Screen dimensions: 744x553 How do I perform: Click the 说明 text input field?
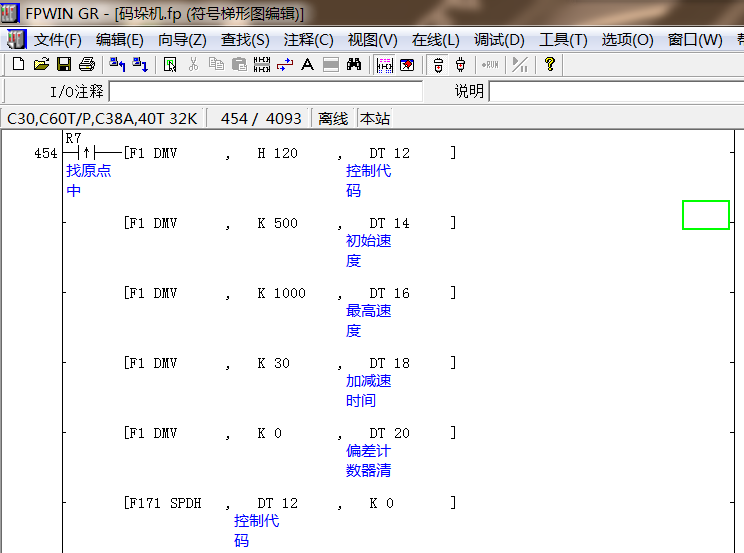pyautogui.click(x=615, y=92)
